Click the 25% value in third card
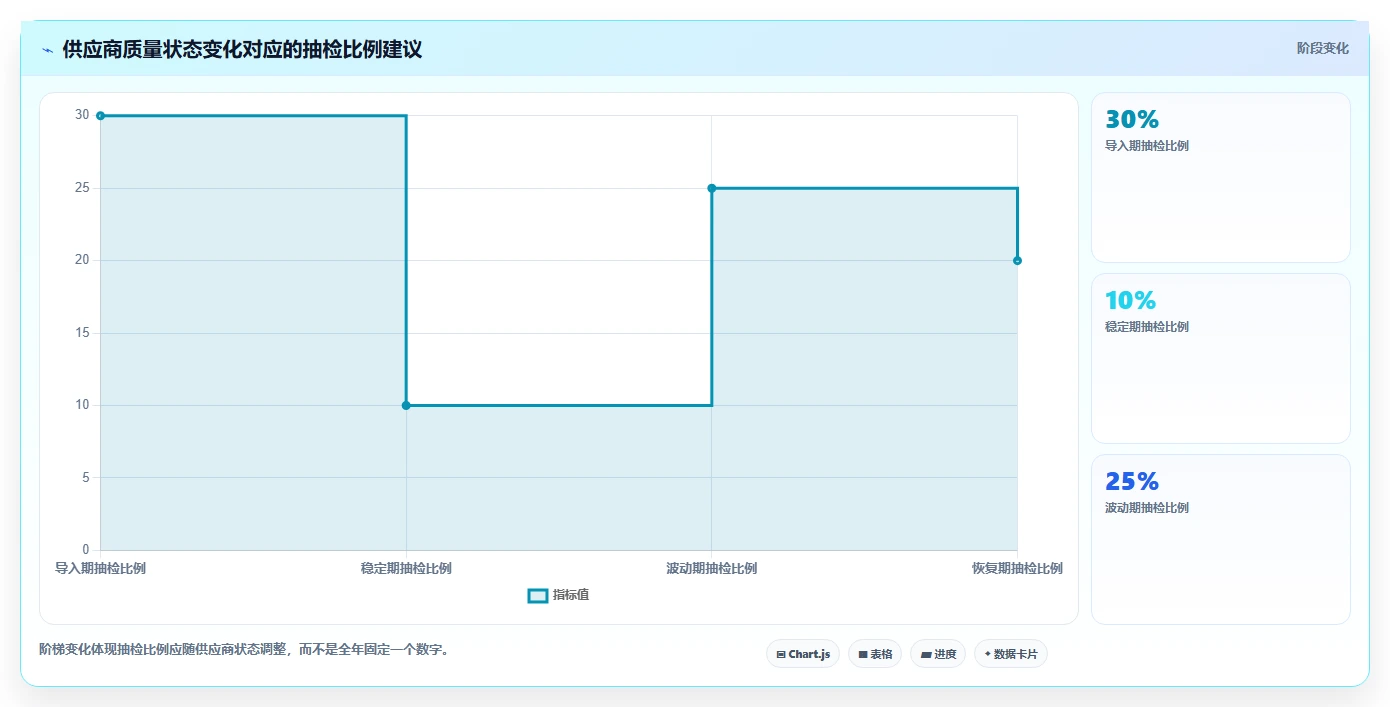1390x707 pixels. pyautogui.click(x=1132, y=481)
